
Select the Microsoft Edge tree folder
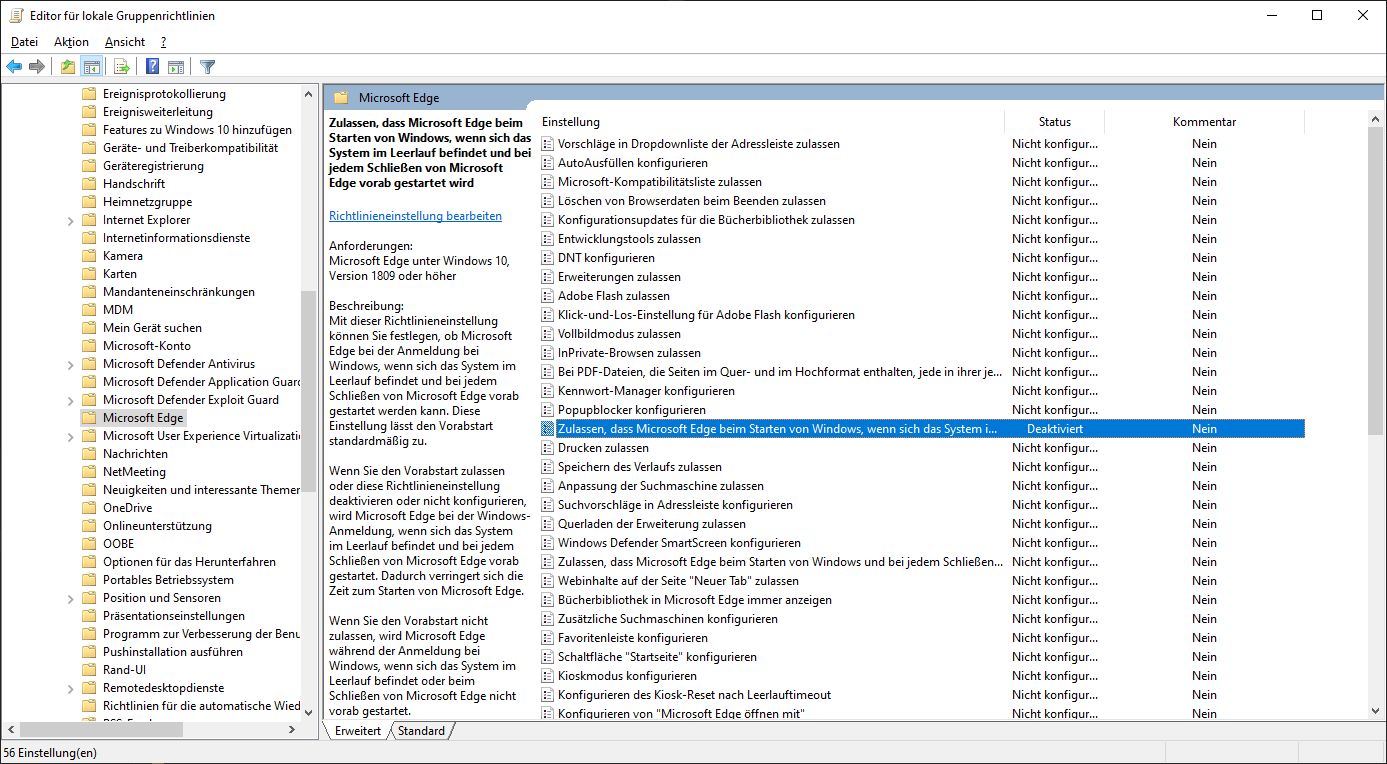tap(143, 418)
